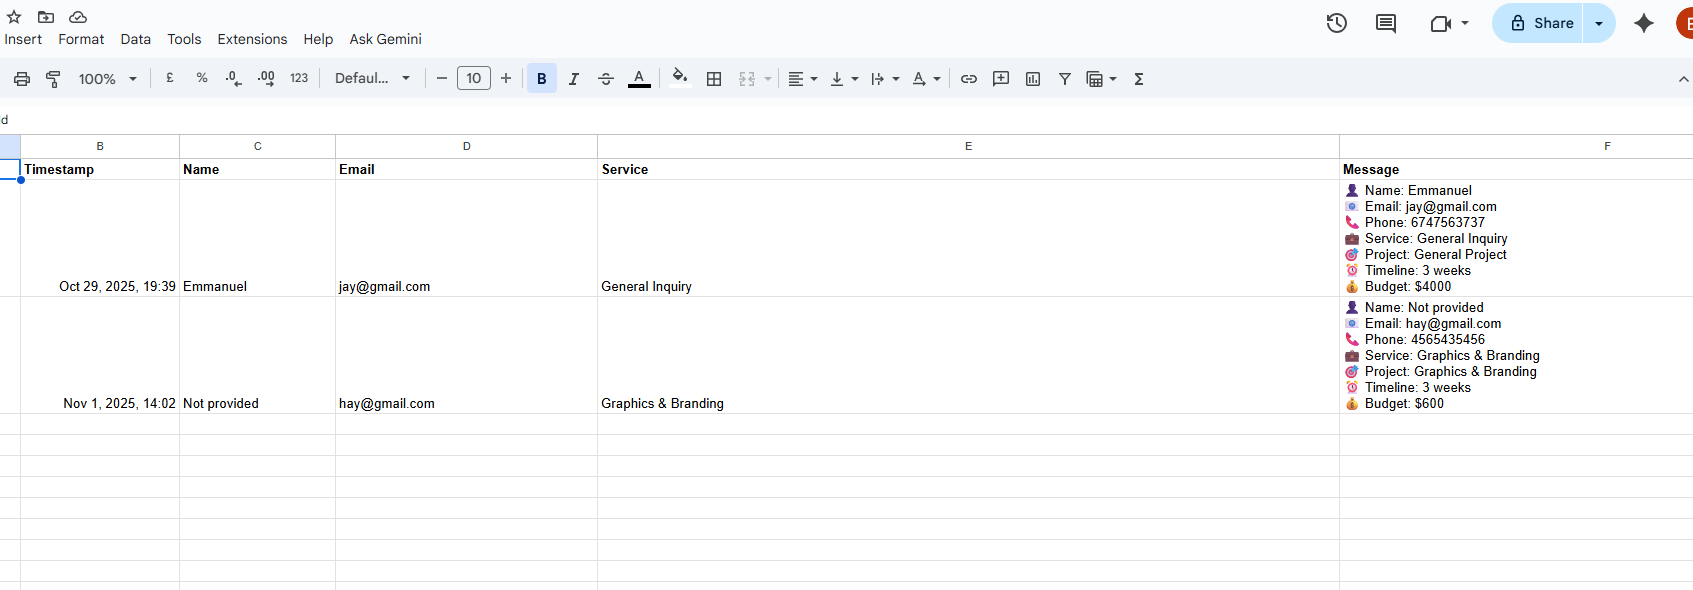
Task: Star this spreadsheet
Action: [14, 17]
